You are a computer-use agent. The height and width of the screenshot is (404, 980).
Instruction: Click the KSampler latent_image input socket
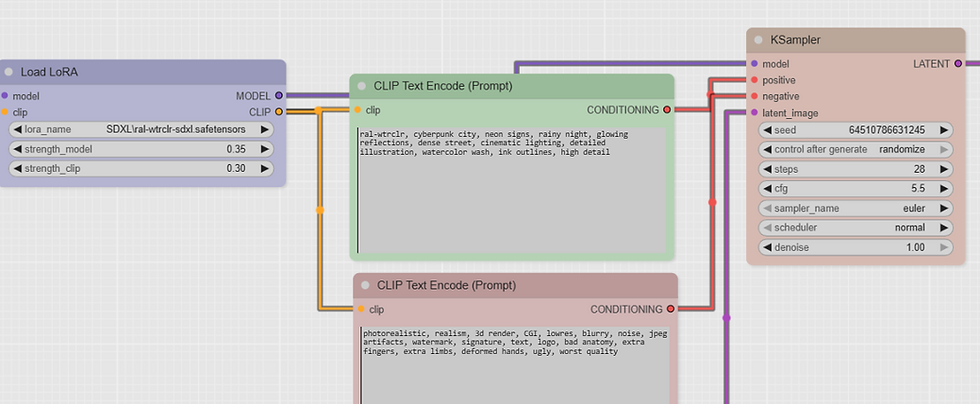coord(754,113)
